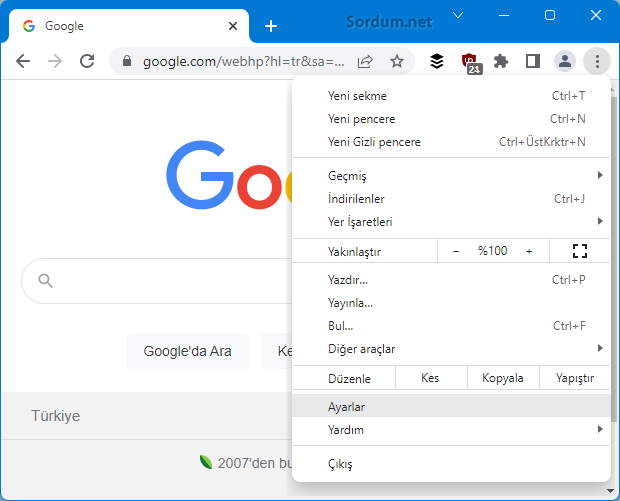
Task: Open the profile avatar icon
Action: [565, 61]
